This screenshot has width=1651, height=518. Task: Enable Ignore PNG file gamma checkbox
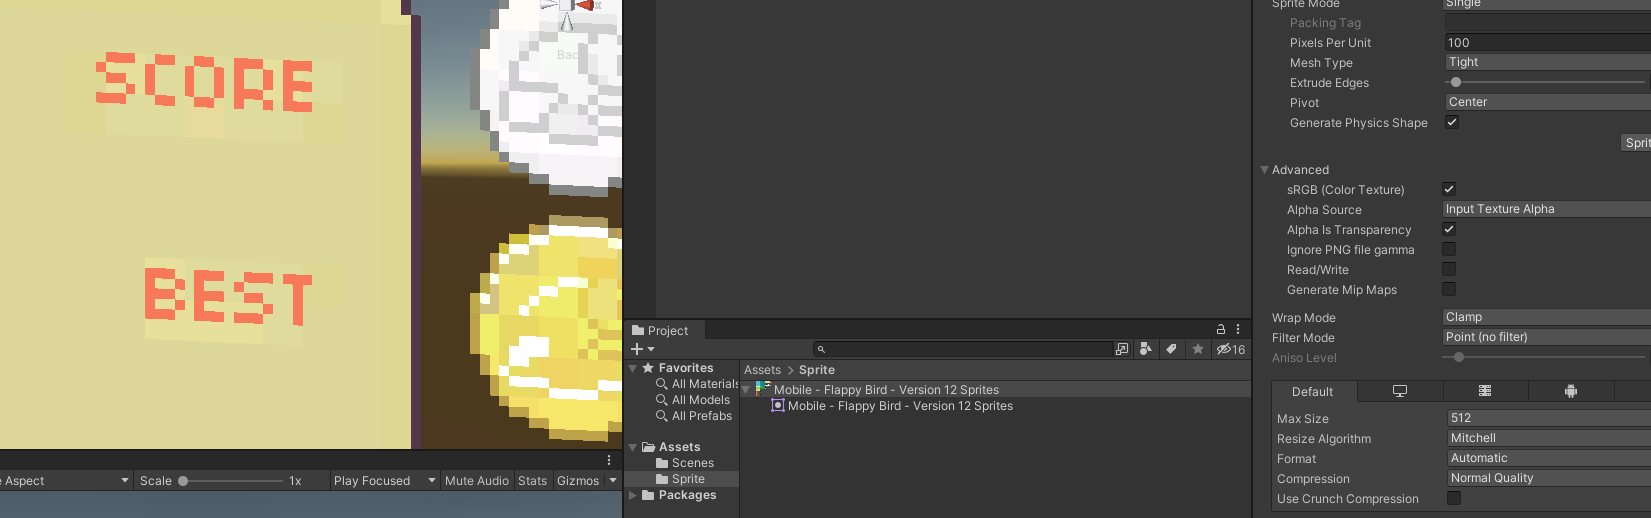point(1449,249)
